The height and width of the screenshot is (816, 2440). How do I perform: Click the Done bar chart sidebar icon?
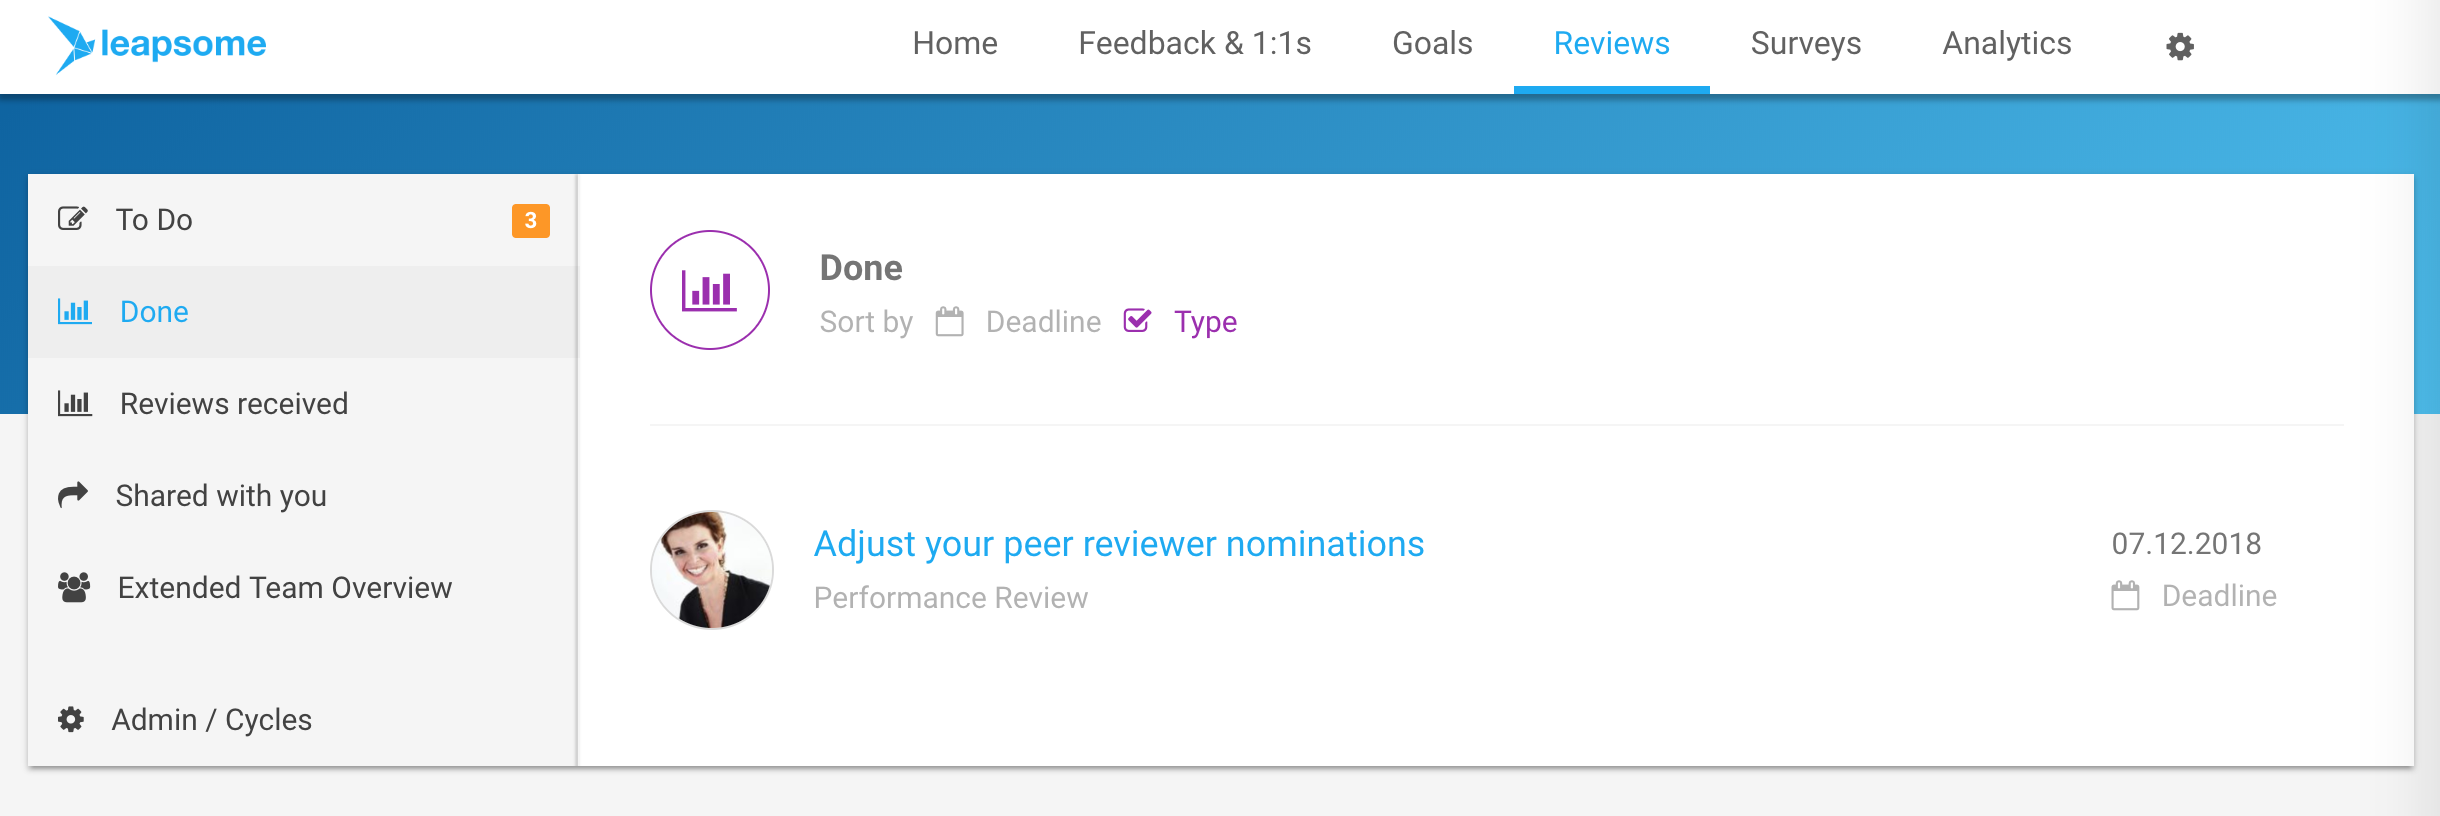pos(75,311)
